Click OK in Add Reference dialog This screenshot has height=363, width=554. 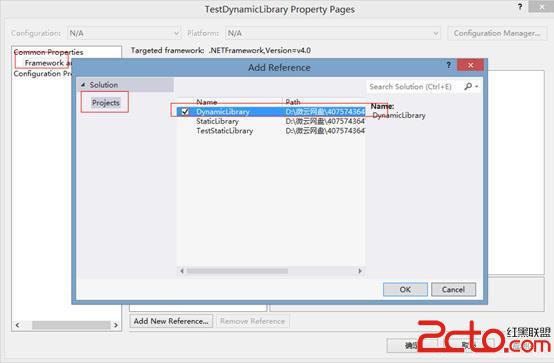(405, 289)
